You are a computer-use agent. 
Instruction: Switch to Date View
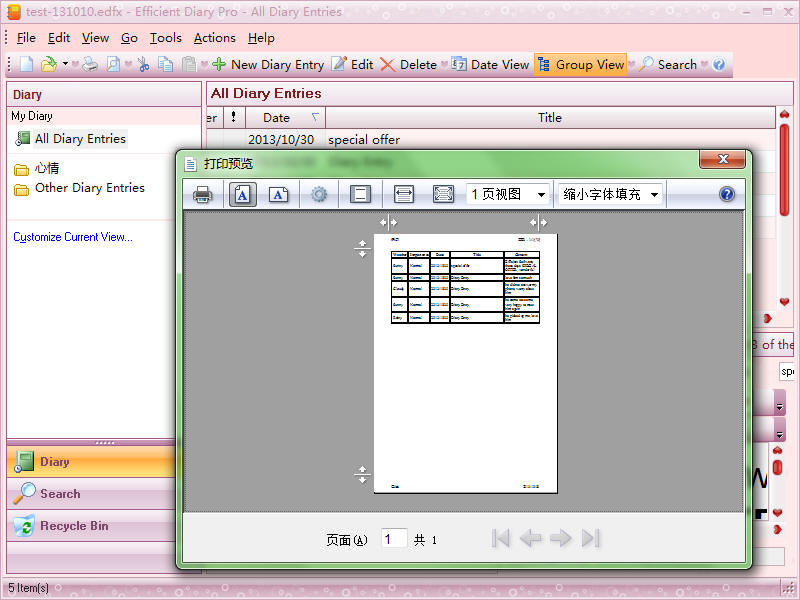click(490, 64)
